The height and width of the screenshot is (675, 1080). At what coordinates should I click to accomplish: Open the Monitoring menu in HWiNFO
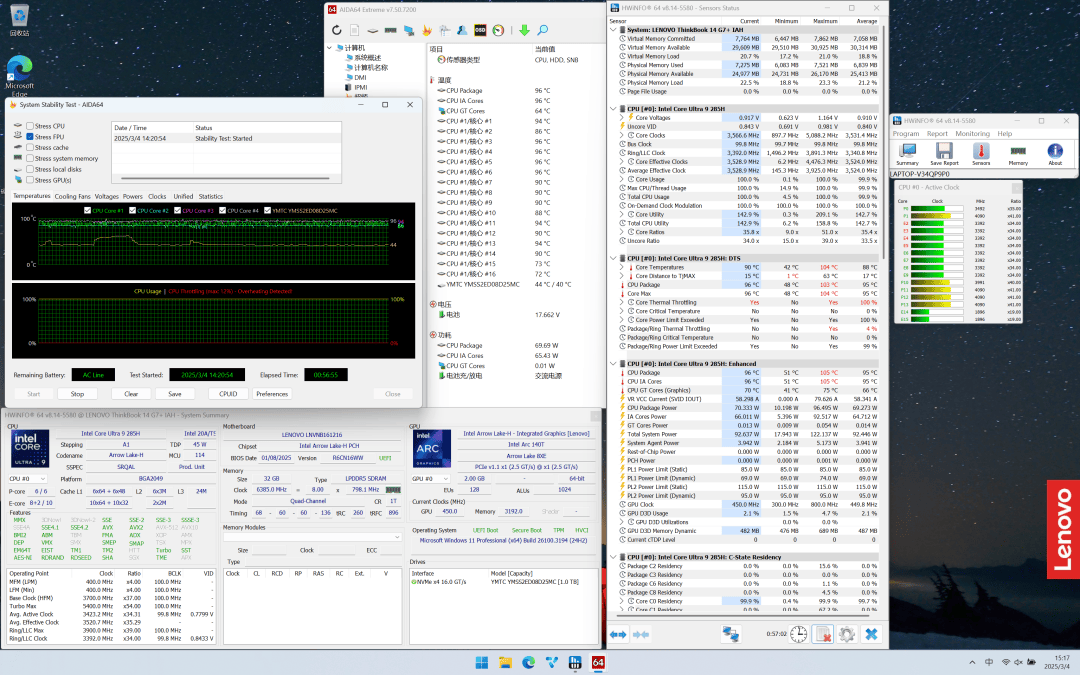(x=971, y=133)
